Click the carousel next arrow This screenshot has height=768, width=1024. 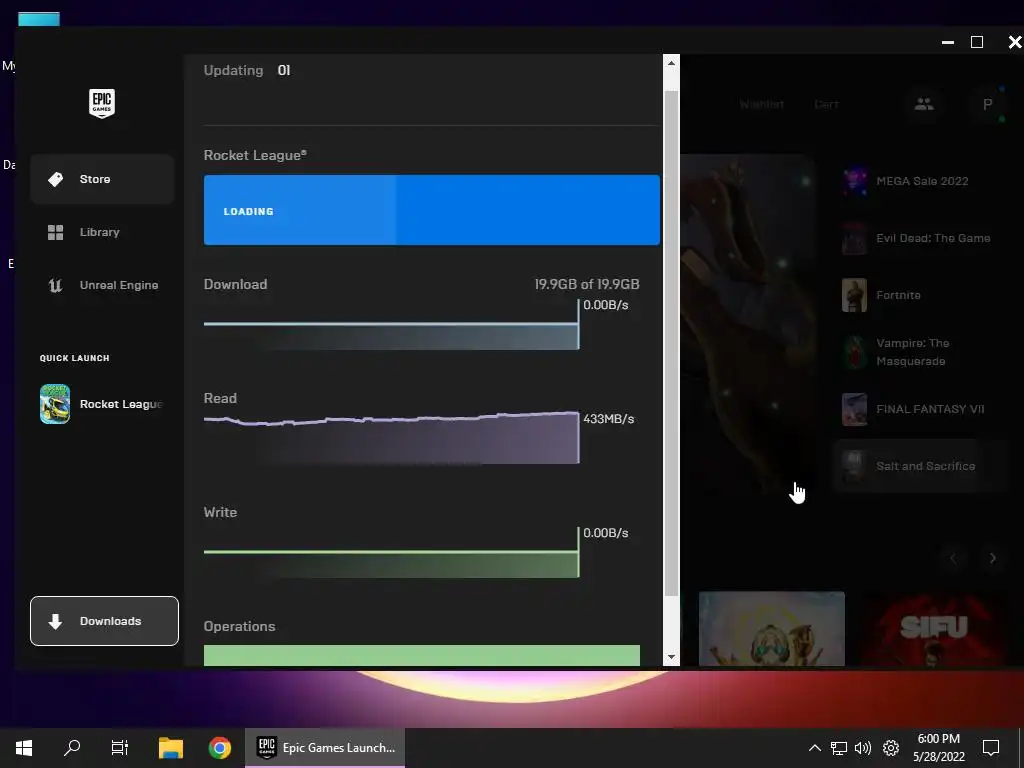pos(993,558)
